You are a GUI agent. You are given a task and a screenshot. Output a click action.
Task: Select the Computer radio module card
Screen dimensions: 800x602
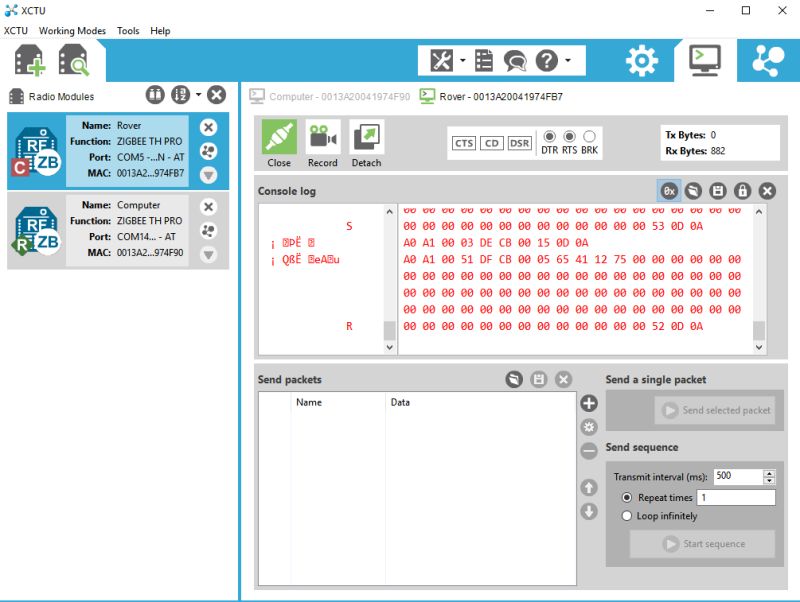coord(118,230)
